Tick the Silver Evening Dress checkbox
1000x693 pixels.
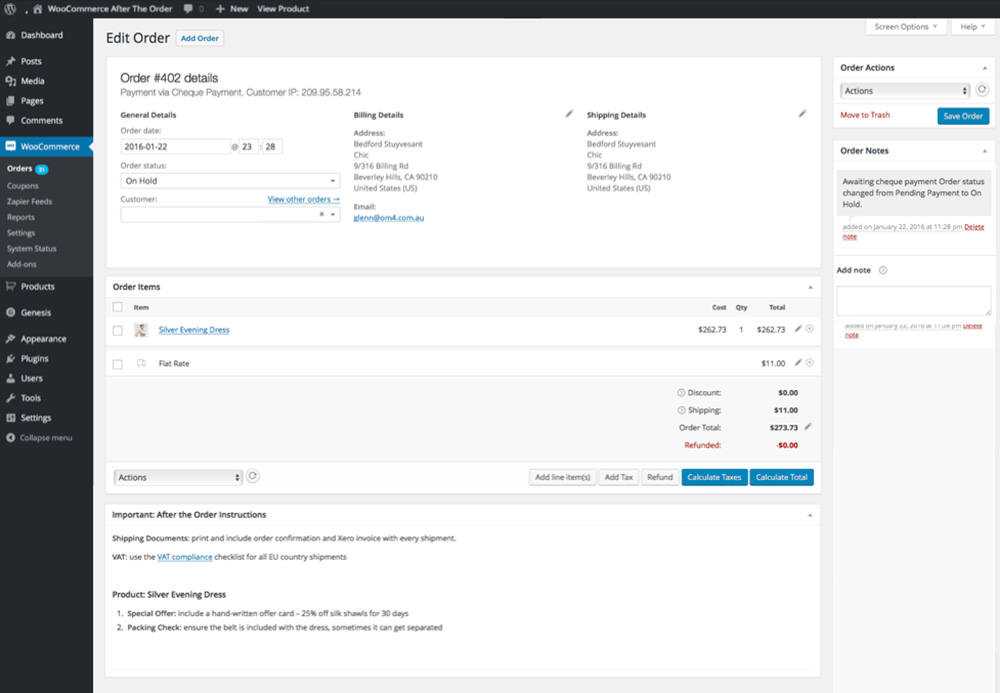point(117,330)
